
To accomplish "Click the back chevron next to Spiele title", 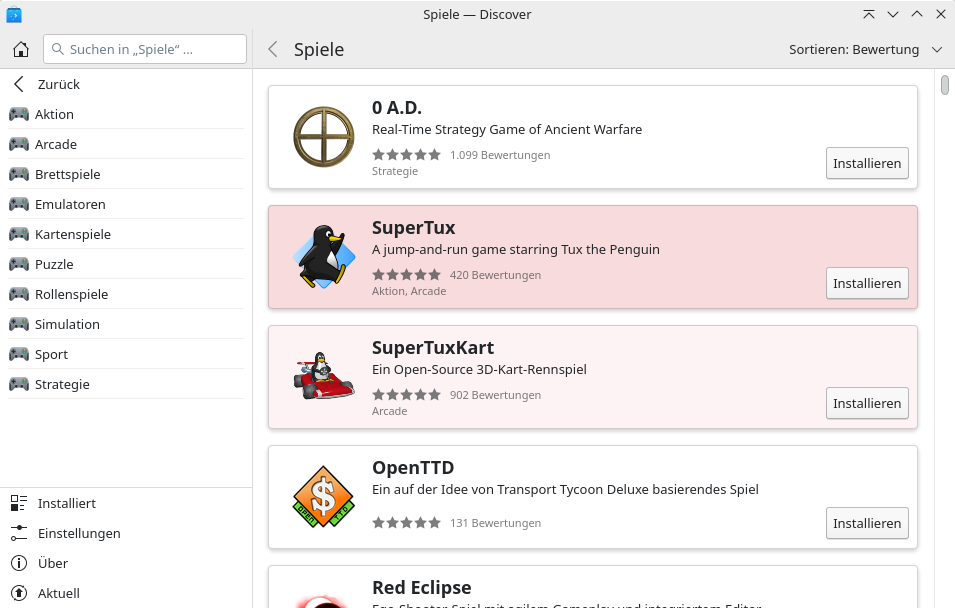I will [x=273, y=49].
